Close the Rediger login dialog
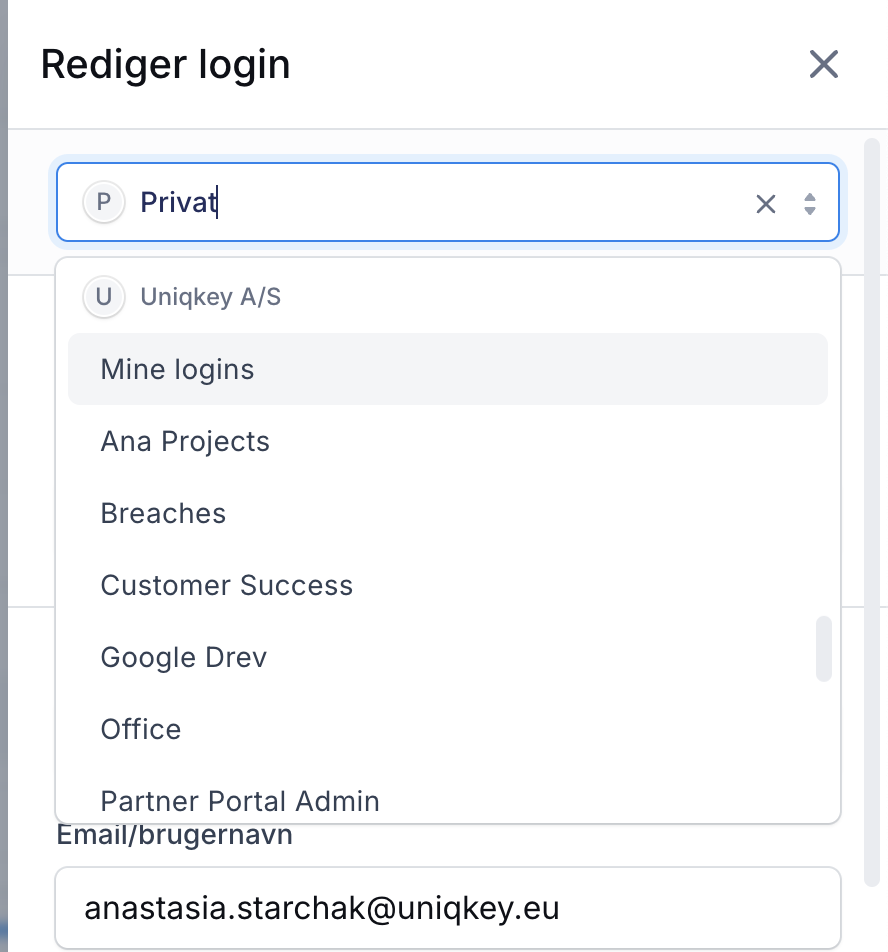Screen dimensions: 888x952 pos(824,64)
